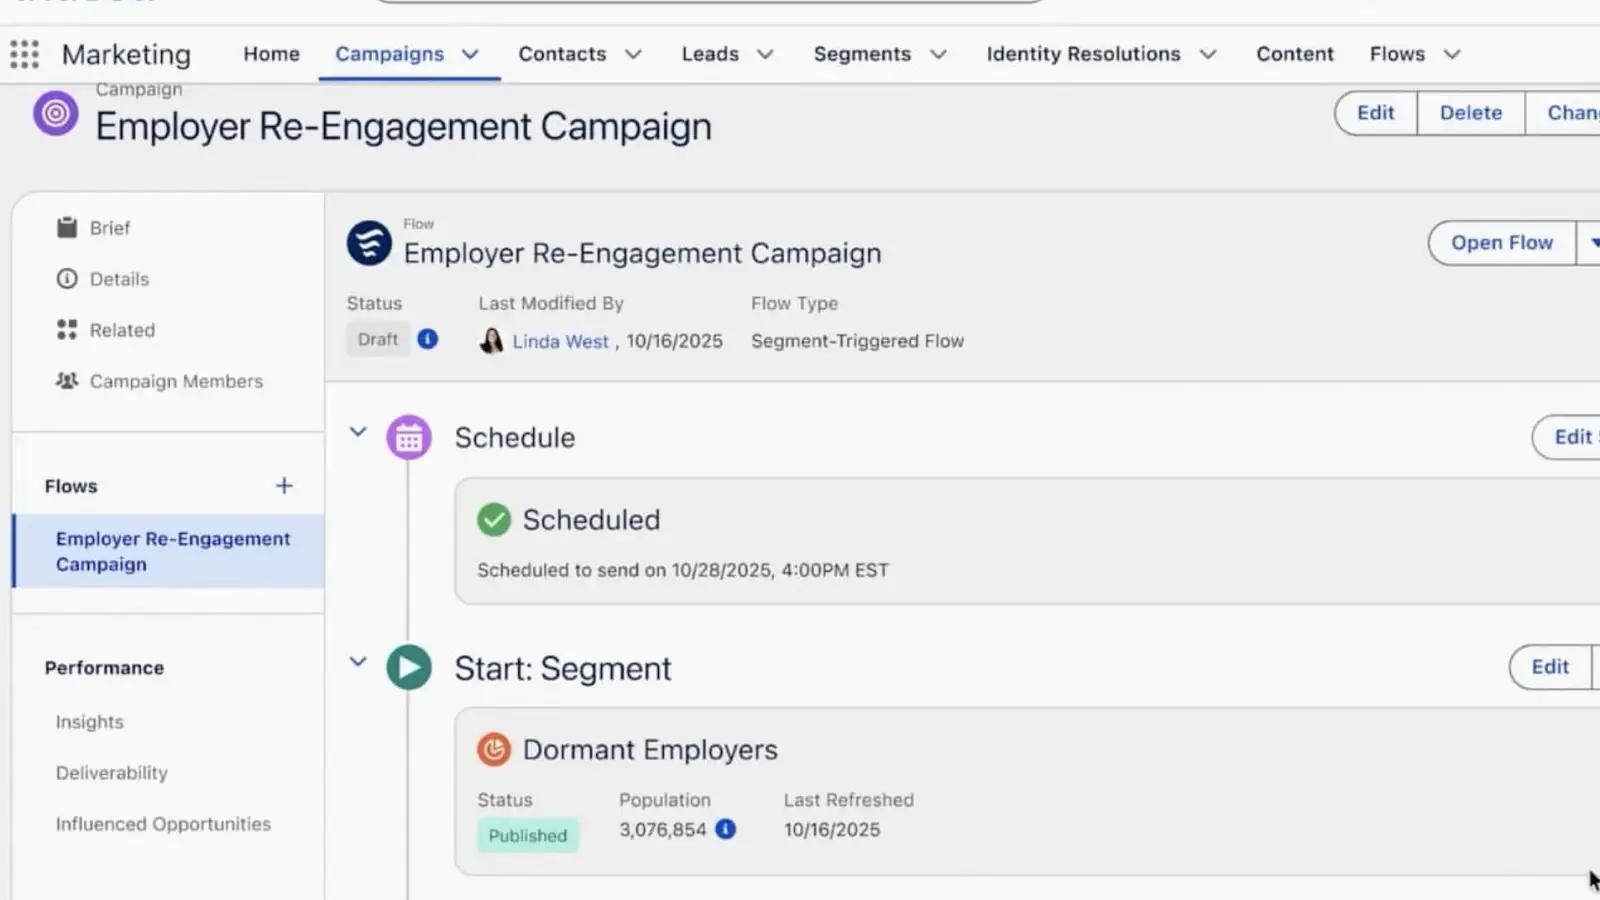Screen dimensions: 1600x900
Task: Open the Content tab
Action: coord(1295,54)
